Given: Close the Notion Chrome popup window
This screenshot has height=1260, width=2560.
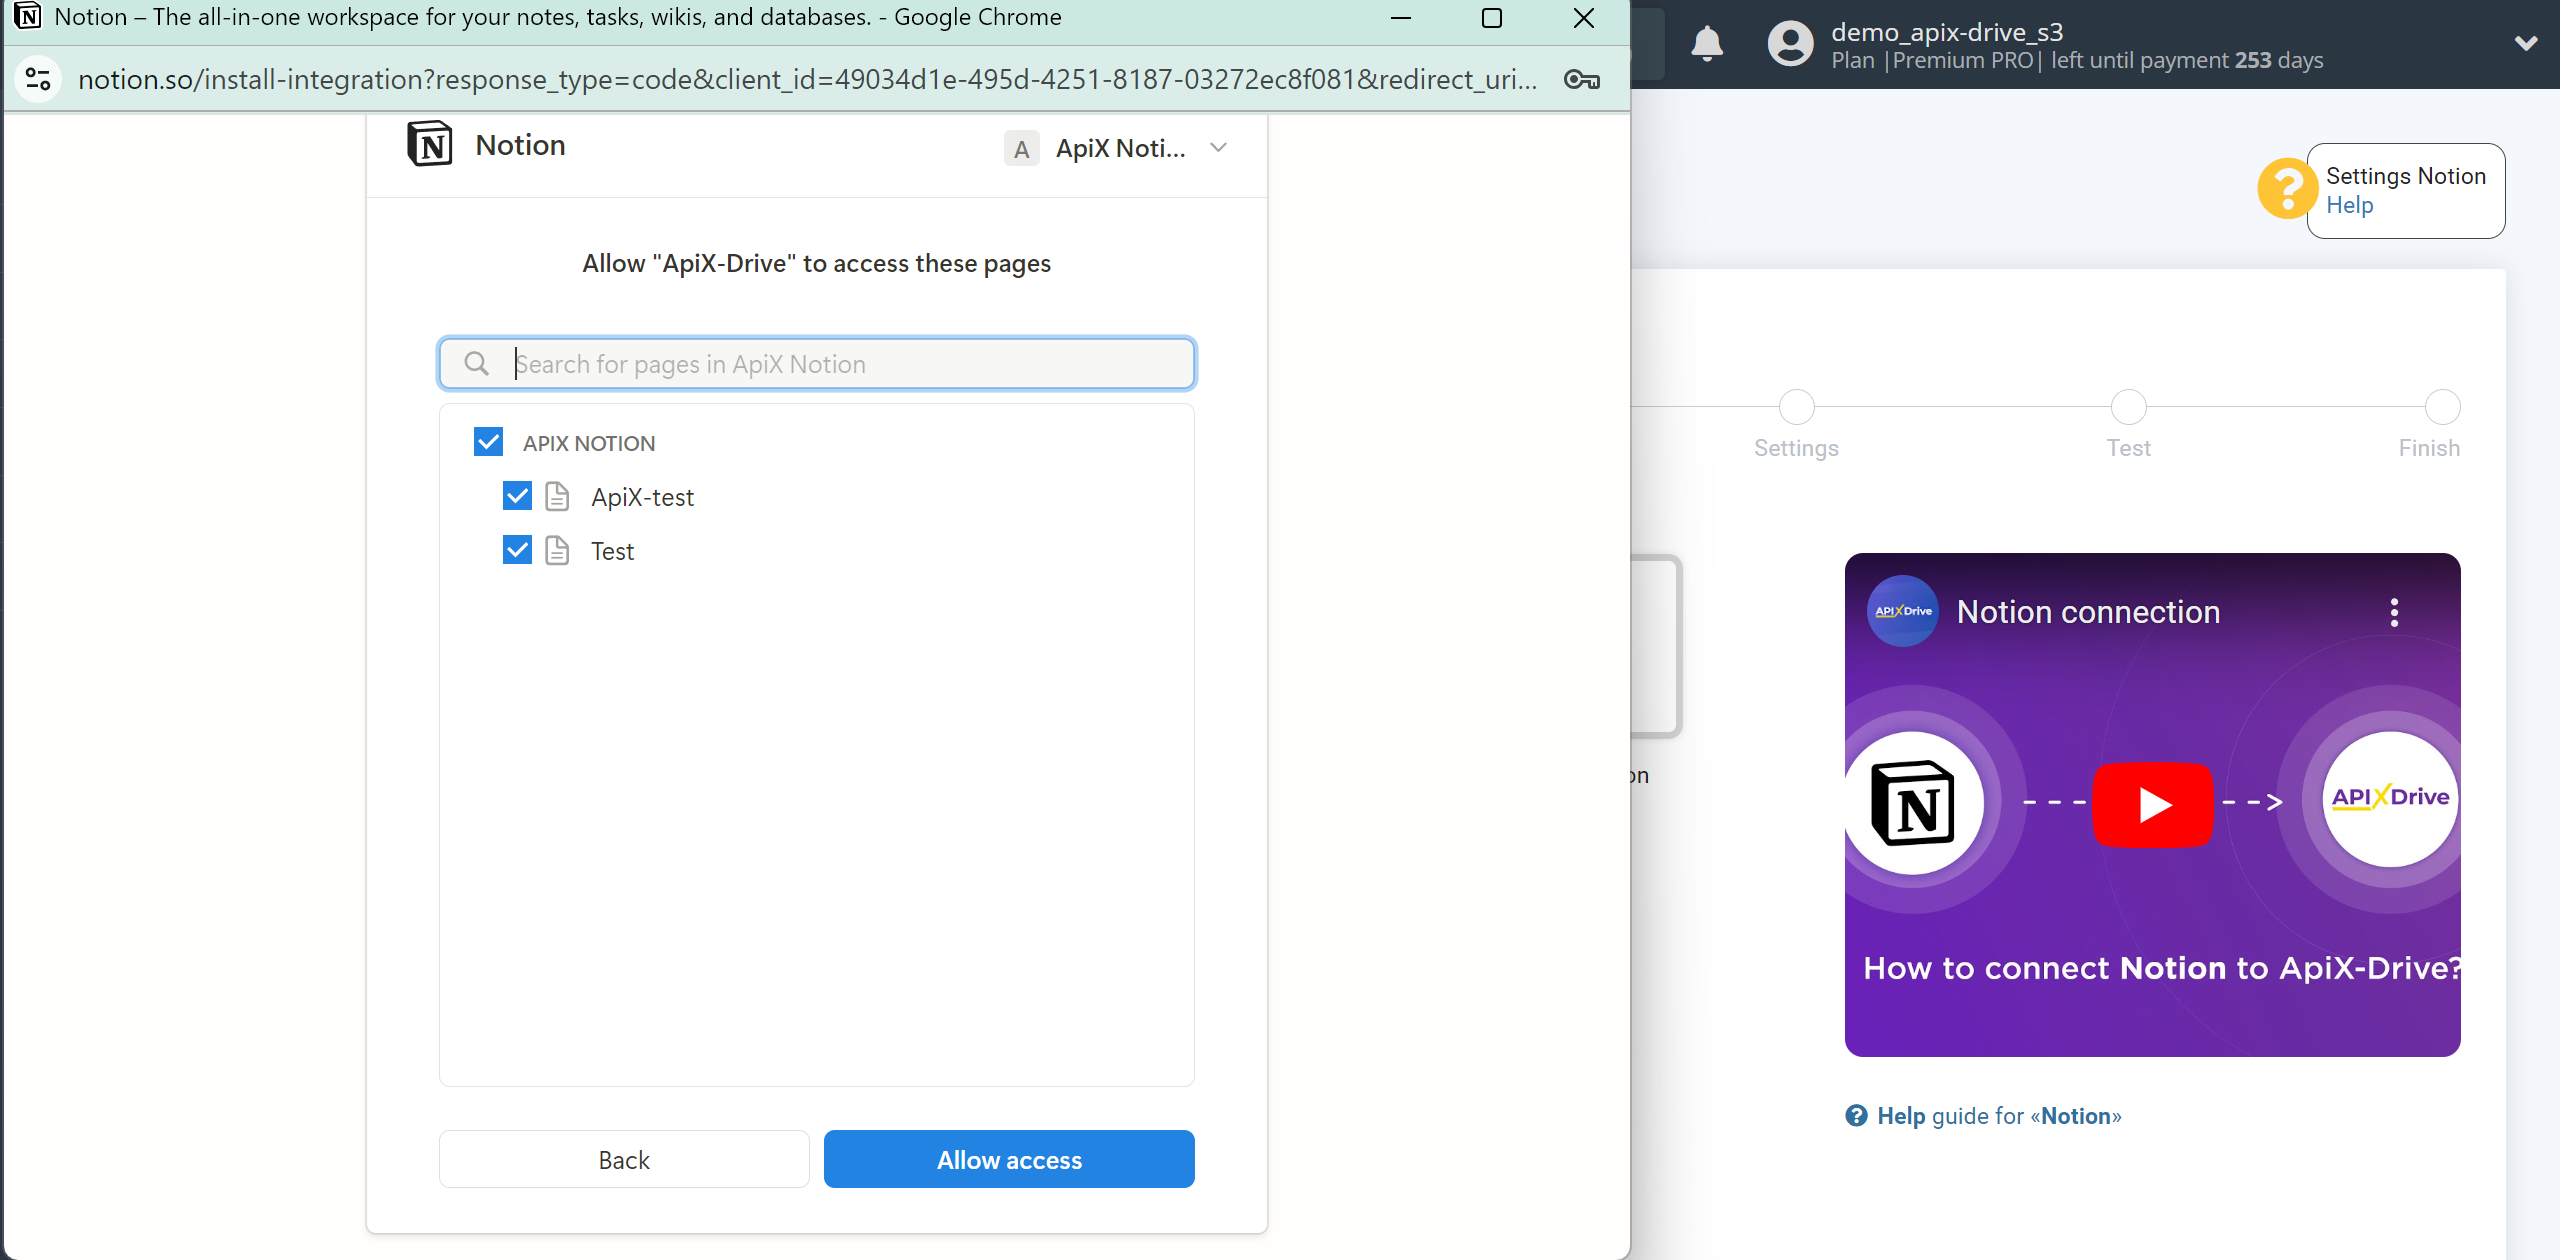Looking at the screenshot, I should coord(1584,18).
